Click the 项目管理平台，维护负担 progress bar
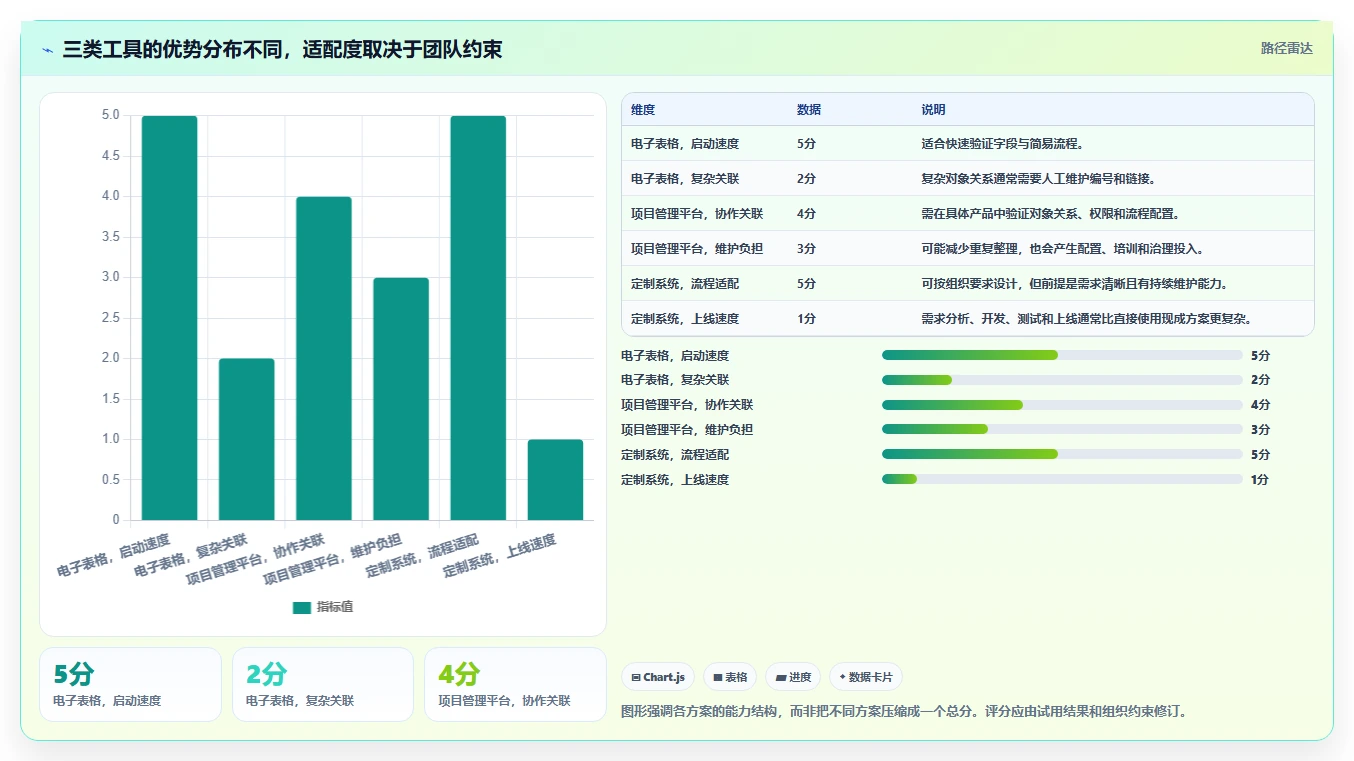The height and width of the screenshot is (761, 1354). point(1062,430)
